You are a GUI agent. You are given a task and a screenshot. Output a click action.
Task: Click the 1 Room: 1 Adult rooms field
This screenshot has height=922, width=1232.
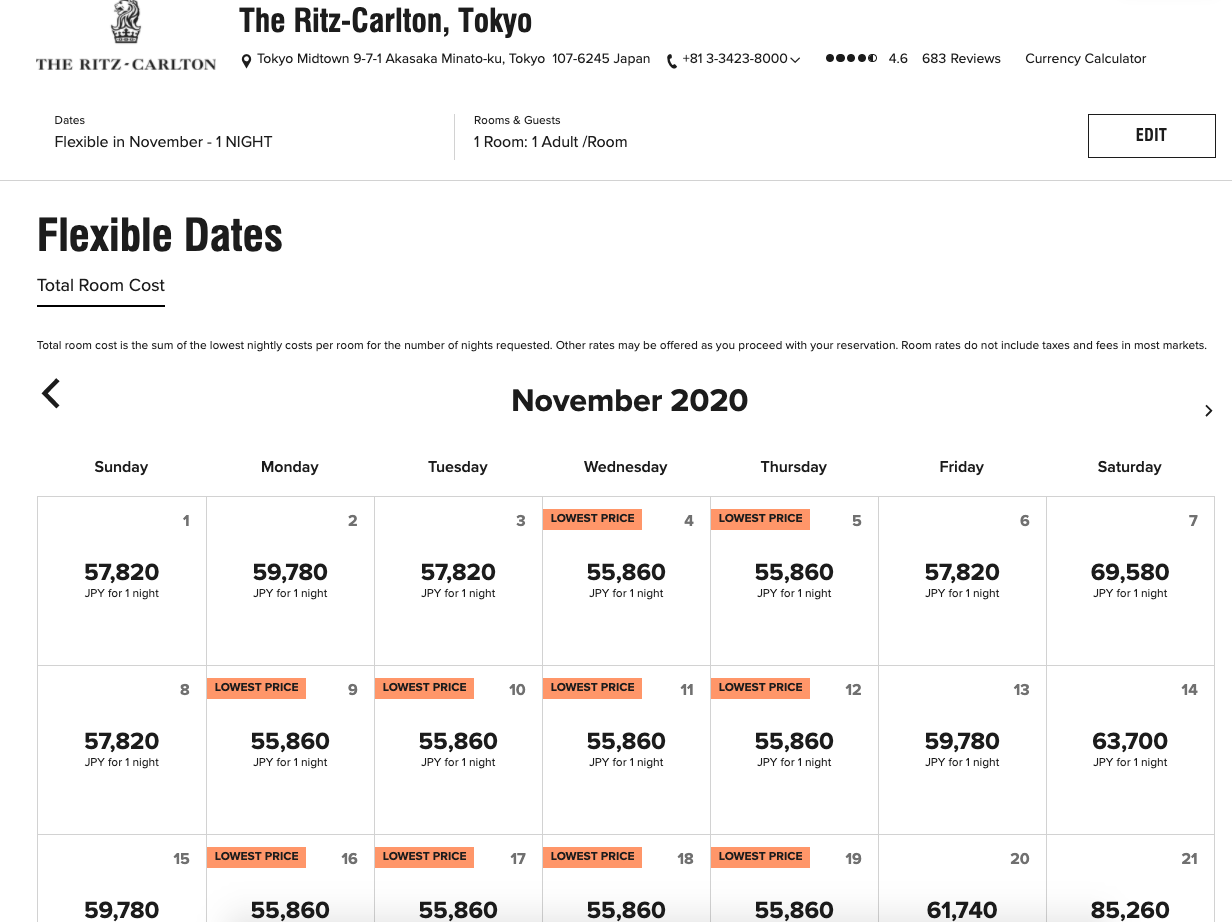coord(550,142)
